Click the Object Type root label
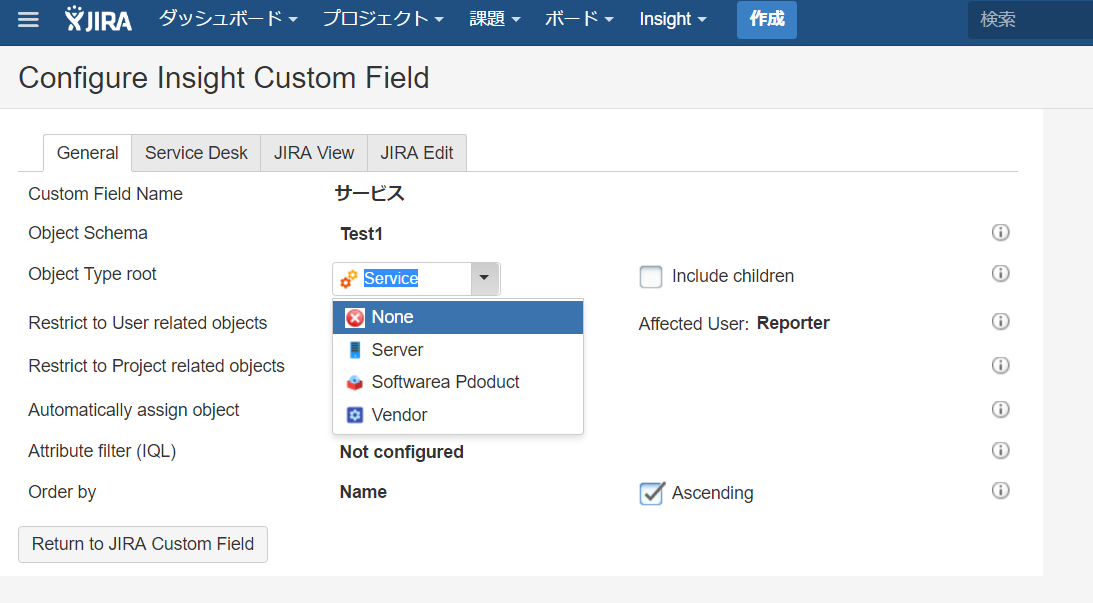Image resolution: width=1093 pixels, height=603 pixels. 92,274
